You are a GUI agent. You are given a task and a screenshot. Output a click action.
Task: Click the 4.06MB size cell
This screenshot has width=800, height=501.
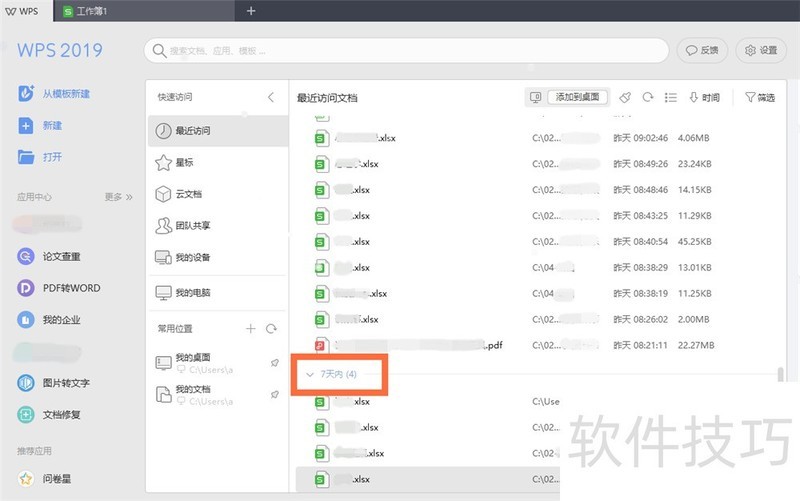click(693, 138)
